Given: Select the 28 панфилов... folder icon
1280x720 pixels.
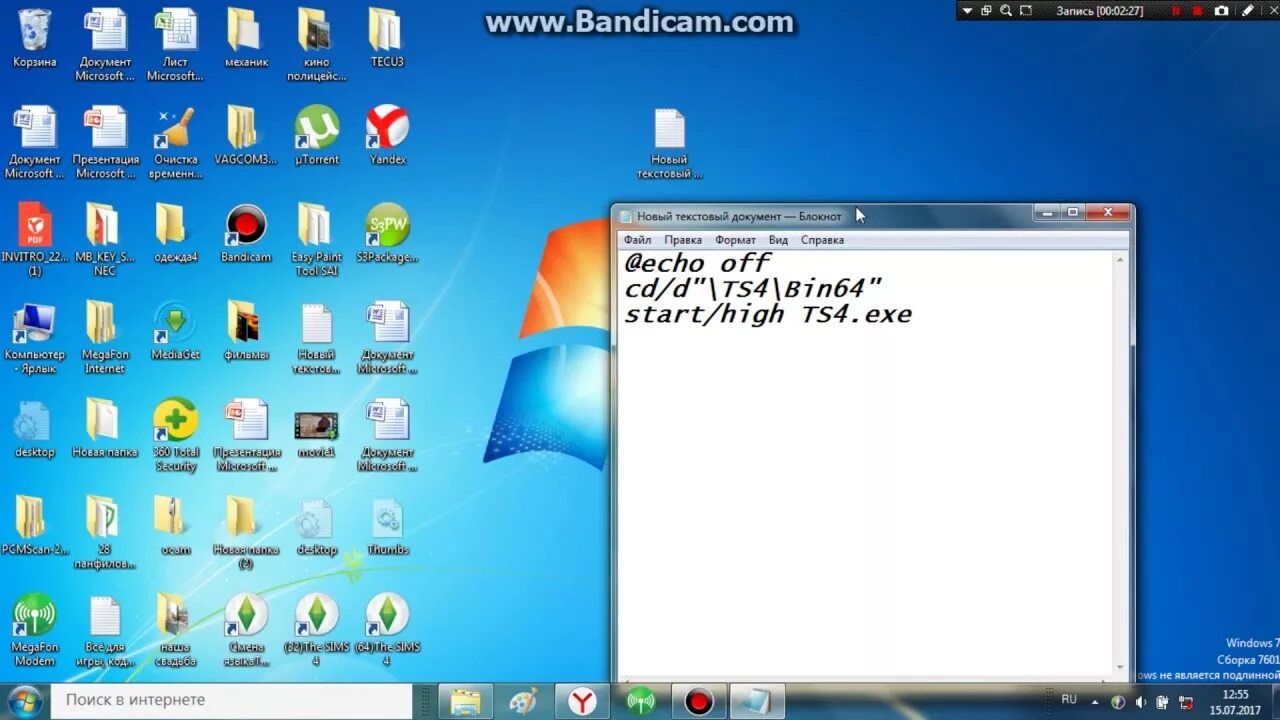Looking at the screenshot, I should (x=104, y=533).
